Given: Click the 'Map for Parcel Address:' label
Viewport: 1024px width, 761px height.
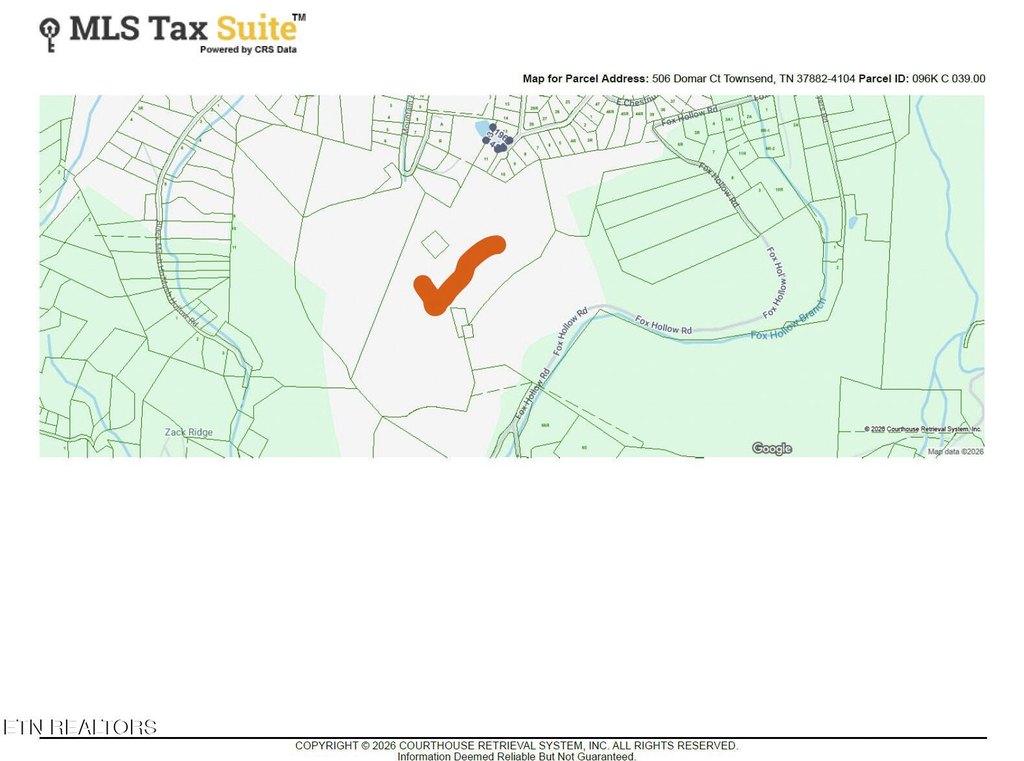Looking at the screenshot, I should point(586,78).
